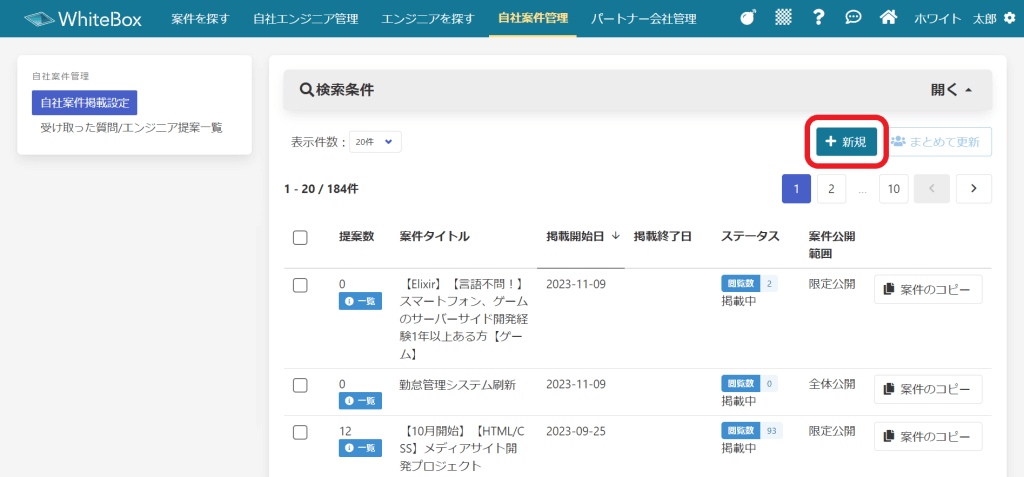Open the 表示件数 20件 dropdown

point(375,142)
